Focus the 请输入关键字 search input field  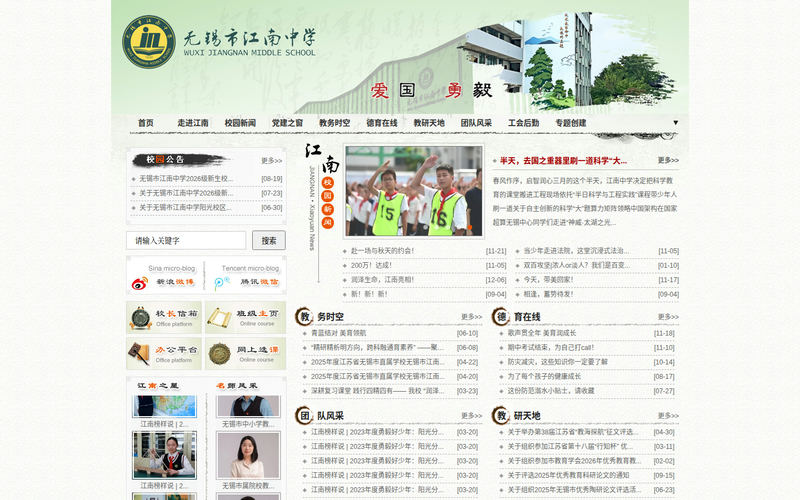click(186, 240)
